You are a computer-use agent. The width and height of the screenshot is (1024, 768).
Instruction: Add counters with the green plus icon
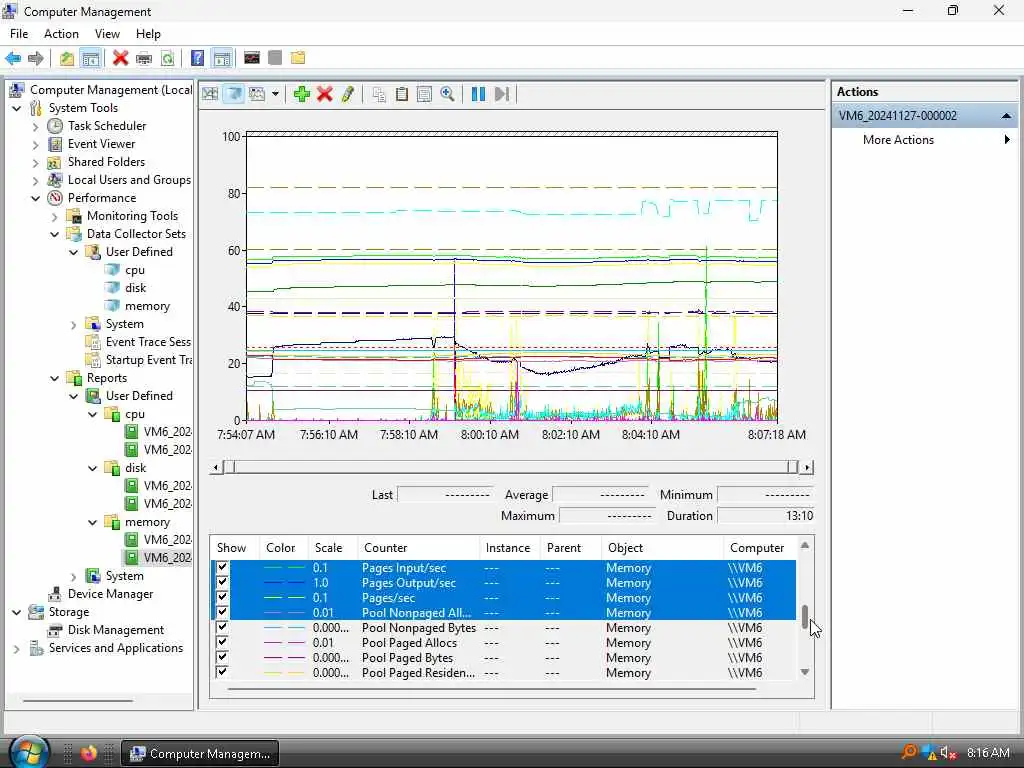tap(301, 94)
